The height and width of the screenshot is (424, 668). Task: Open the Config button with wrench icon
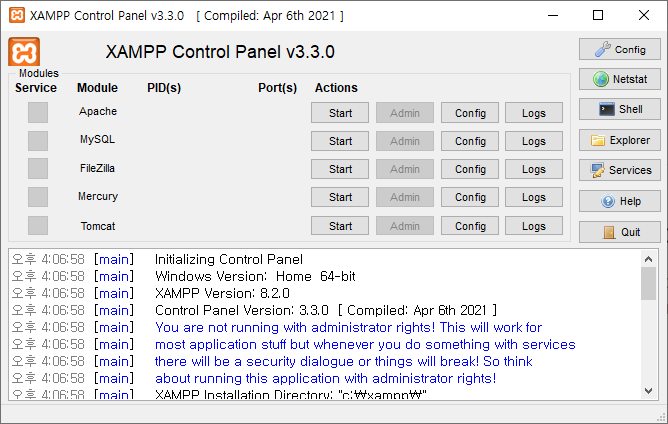(619, 49)
